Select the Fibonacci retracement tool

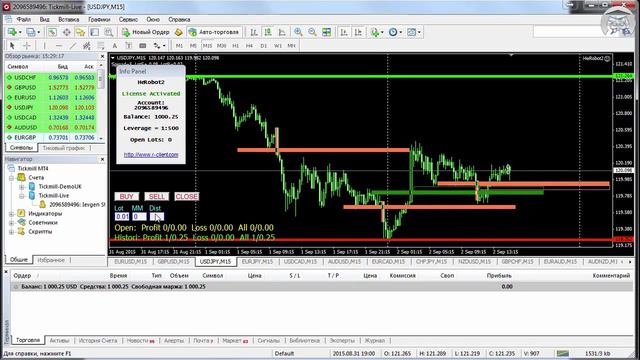tap(101, 46)
